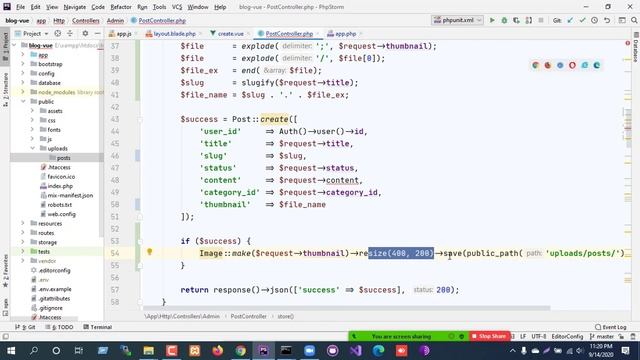The width and height of the screenshot is (640, 360).
Task: Toggle the TODO tool window at bottom
Action: (60, 327)
